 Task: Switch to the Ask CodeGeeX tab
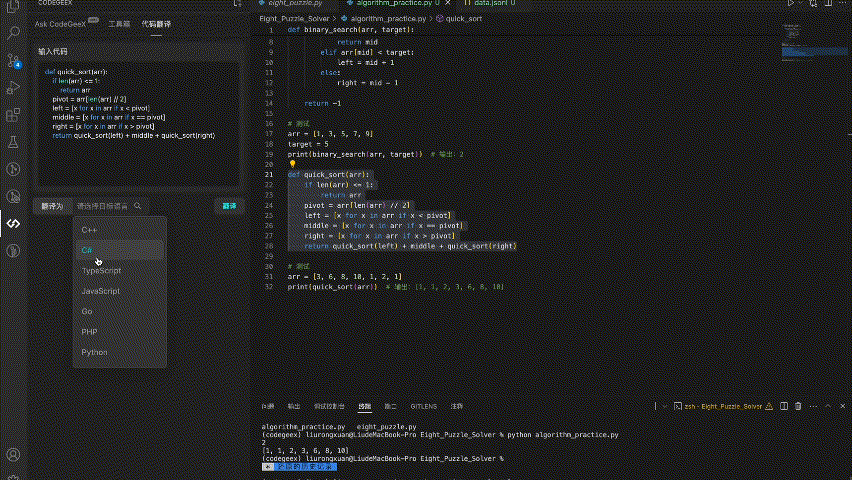pyautogui.click(x=59, y=23)
